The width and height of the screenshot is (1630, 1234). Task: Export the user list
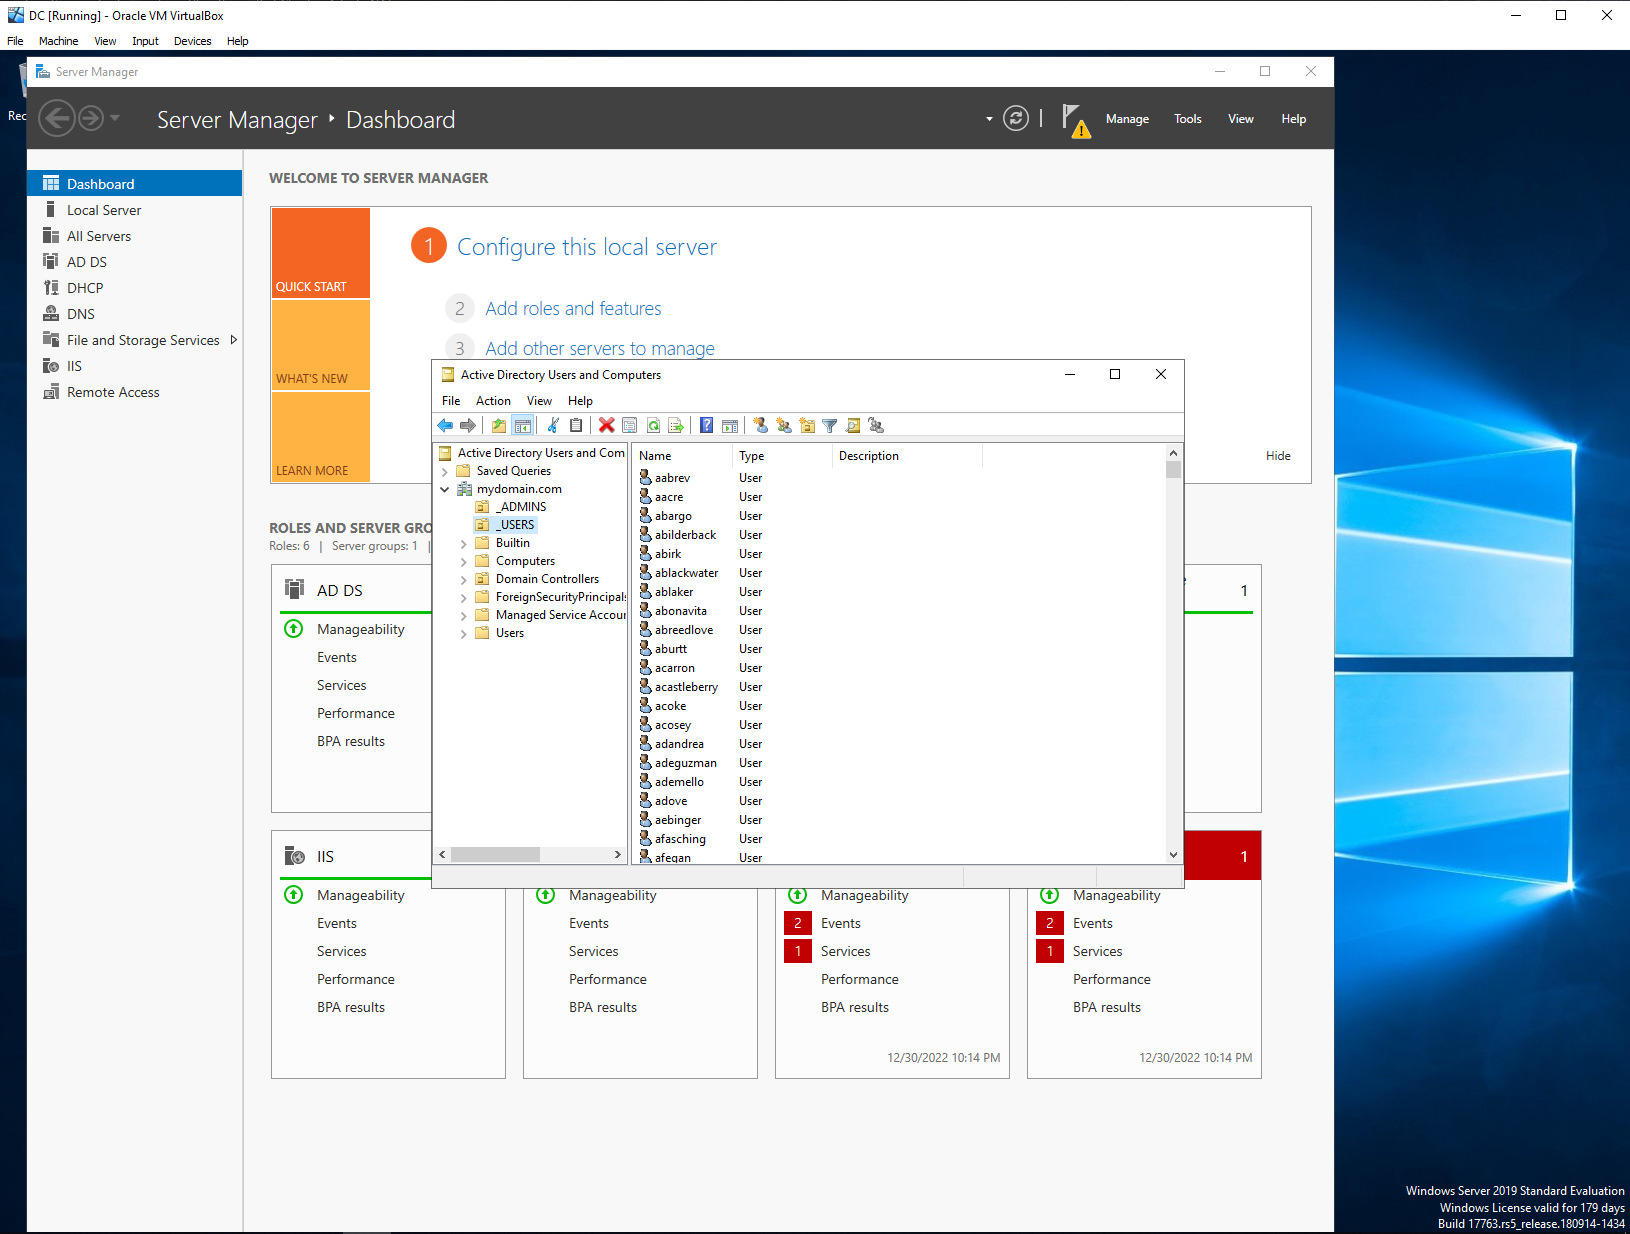pyautogui.click(x=676, y=425)
